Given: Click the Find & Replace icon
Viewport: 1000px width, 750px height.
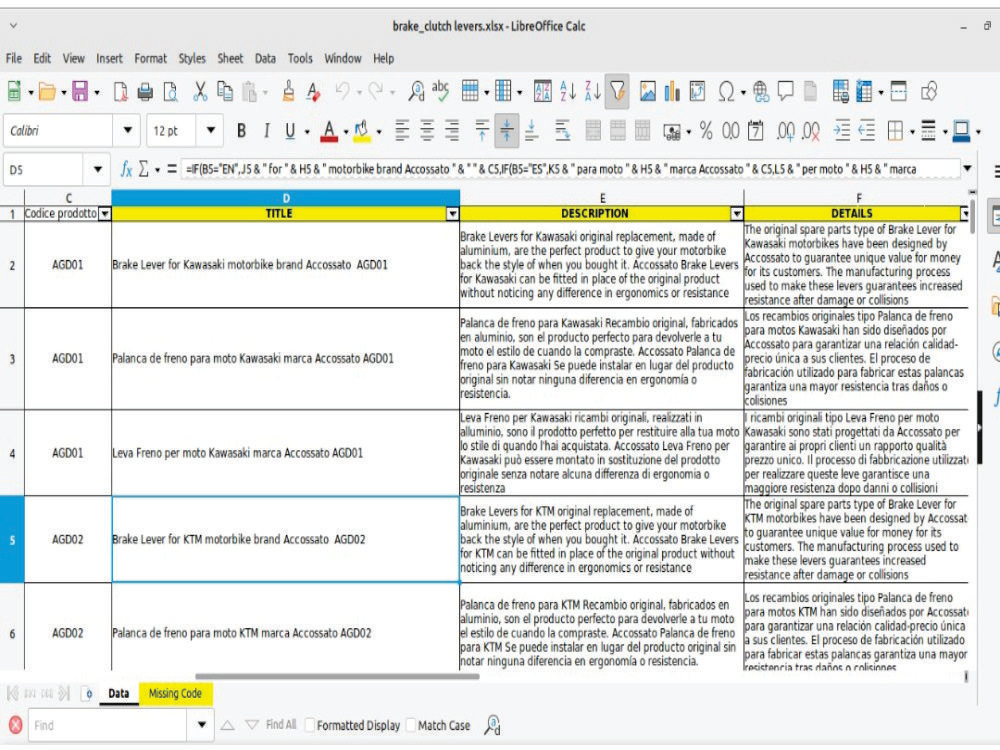Looking at the screenshot, I should click(416, 91).
